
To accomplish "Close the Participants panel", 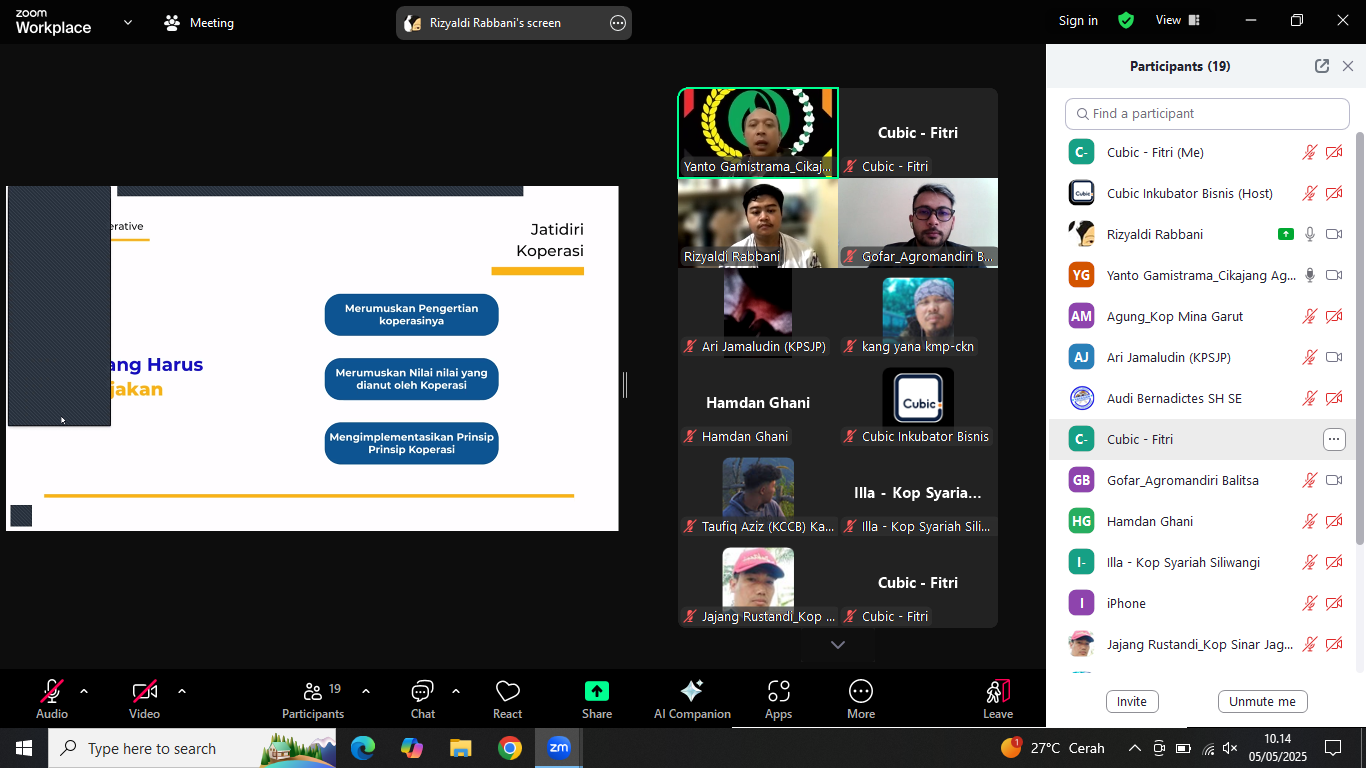I will [x=1348, y=66].
